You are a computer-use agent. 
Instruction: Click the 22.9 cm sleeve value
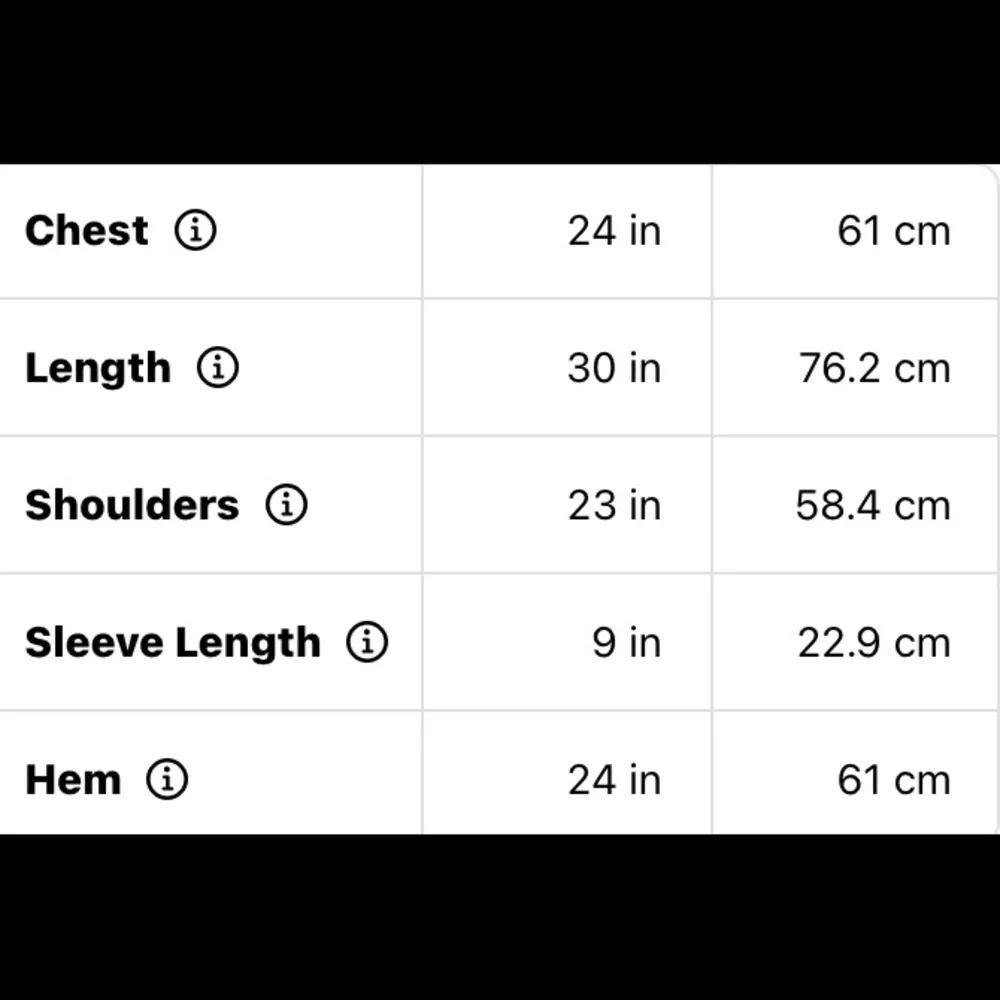(874, 642)
